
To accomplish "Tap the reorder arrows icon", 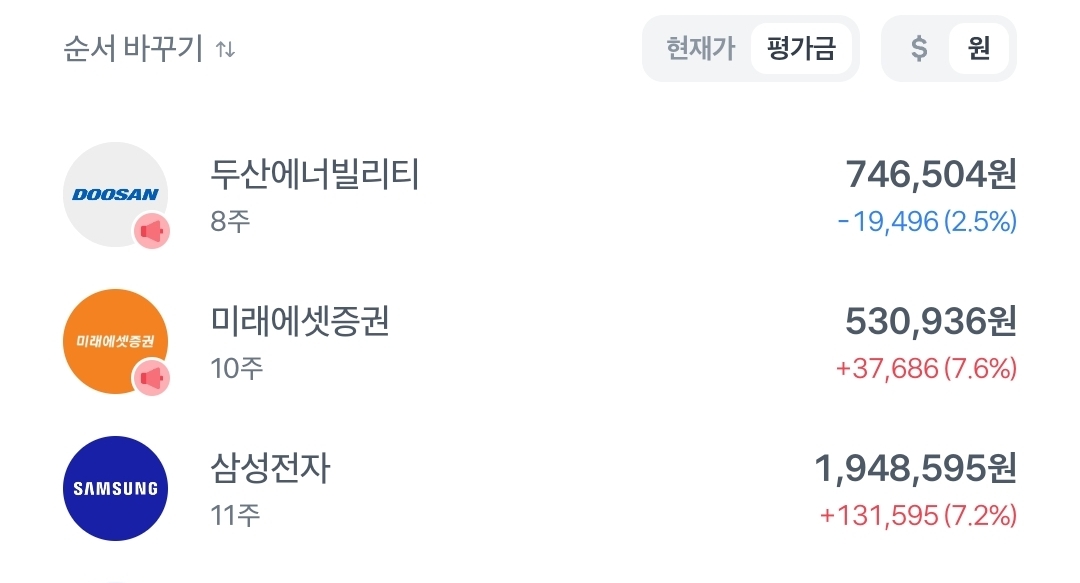I will tap(226, 48).
